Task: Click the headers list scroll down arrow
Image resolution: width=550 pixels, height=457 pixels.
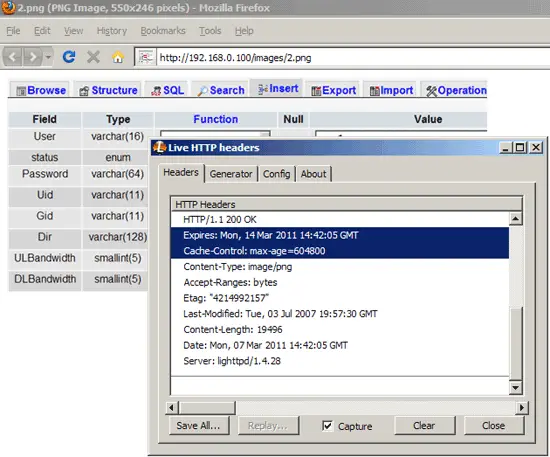Action: coord(516,388)
